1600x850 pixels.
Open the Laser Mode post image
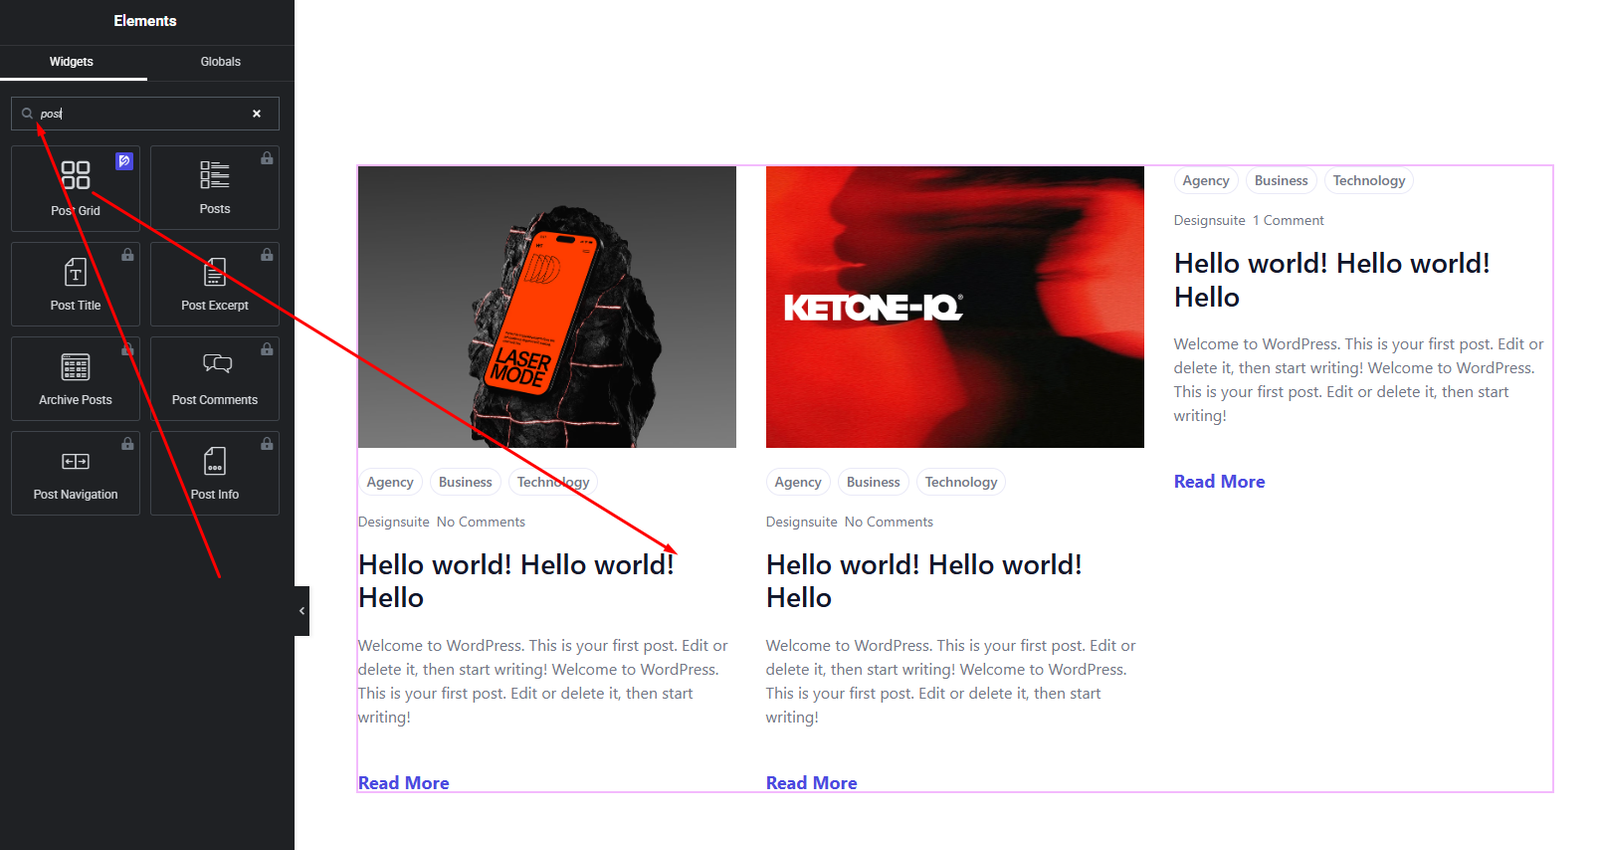pyautogui.click(x=547, y=307)
